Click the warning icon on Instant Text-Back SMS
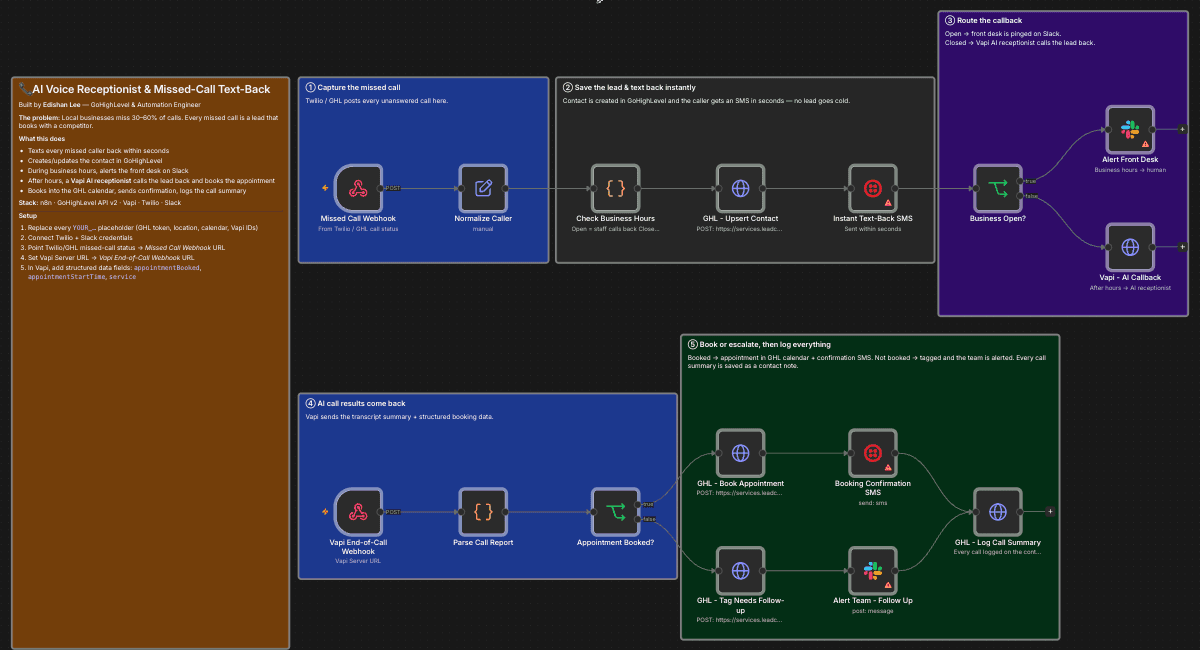Viewport: 1200px width, 650px height. pos(888,202)
